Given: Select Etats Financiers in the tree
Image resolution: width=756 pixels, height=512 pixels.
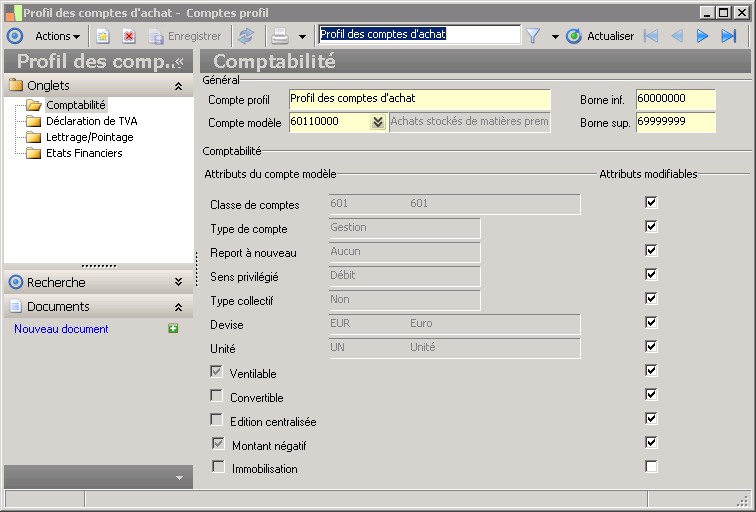Looking at the screenshot, I should tap(84, 153).
